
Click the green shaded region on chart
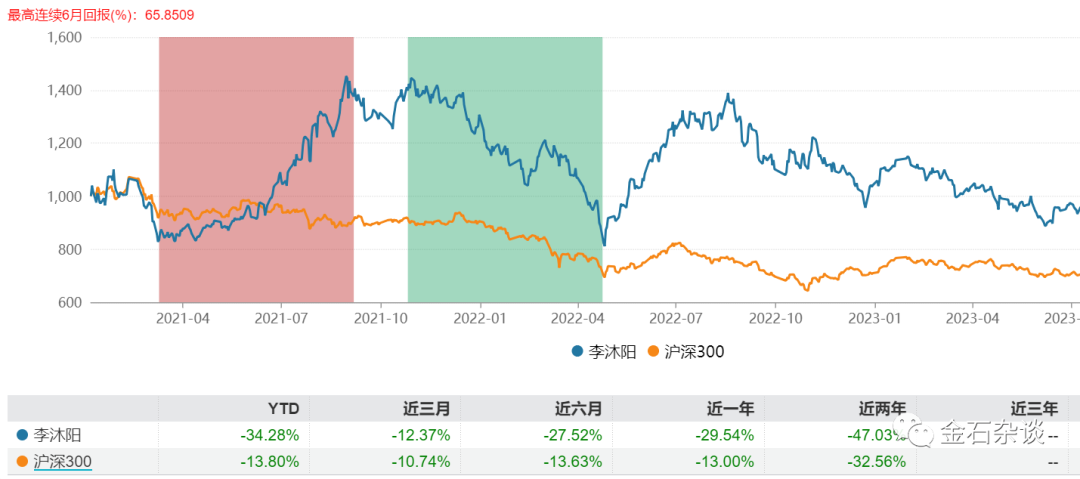point(505,170)
